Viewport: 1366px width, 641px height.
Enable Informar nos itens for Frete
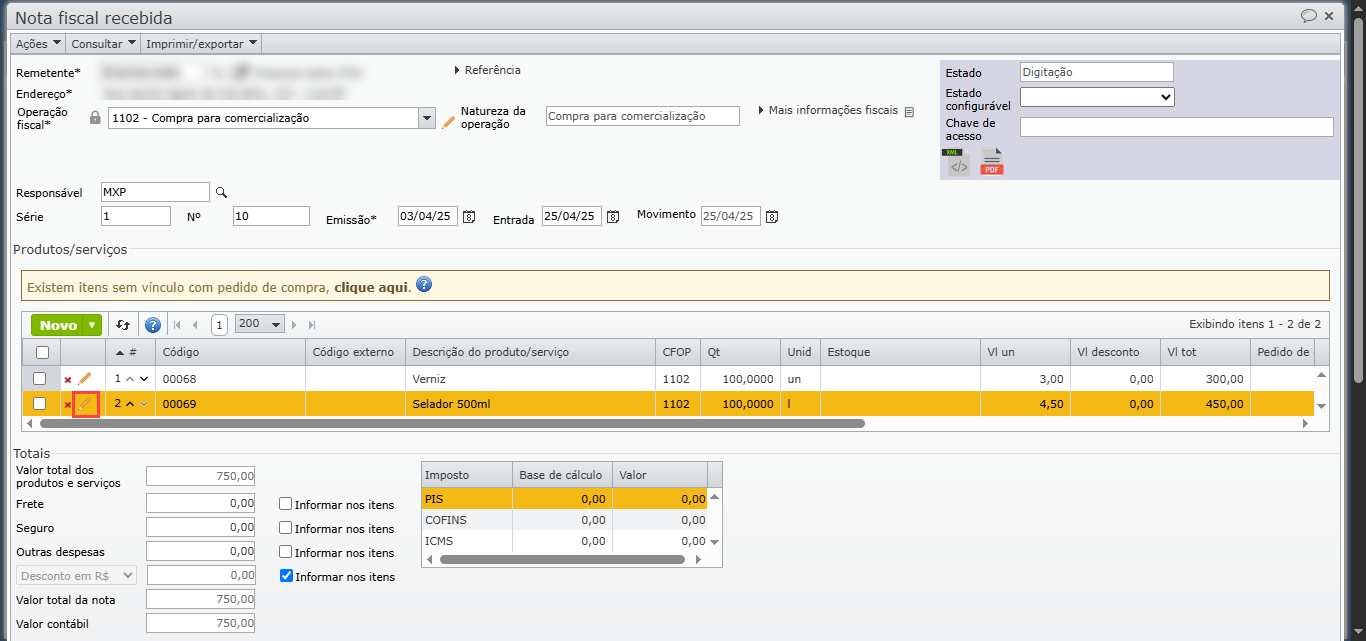[286, 504]
